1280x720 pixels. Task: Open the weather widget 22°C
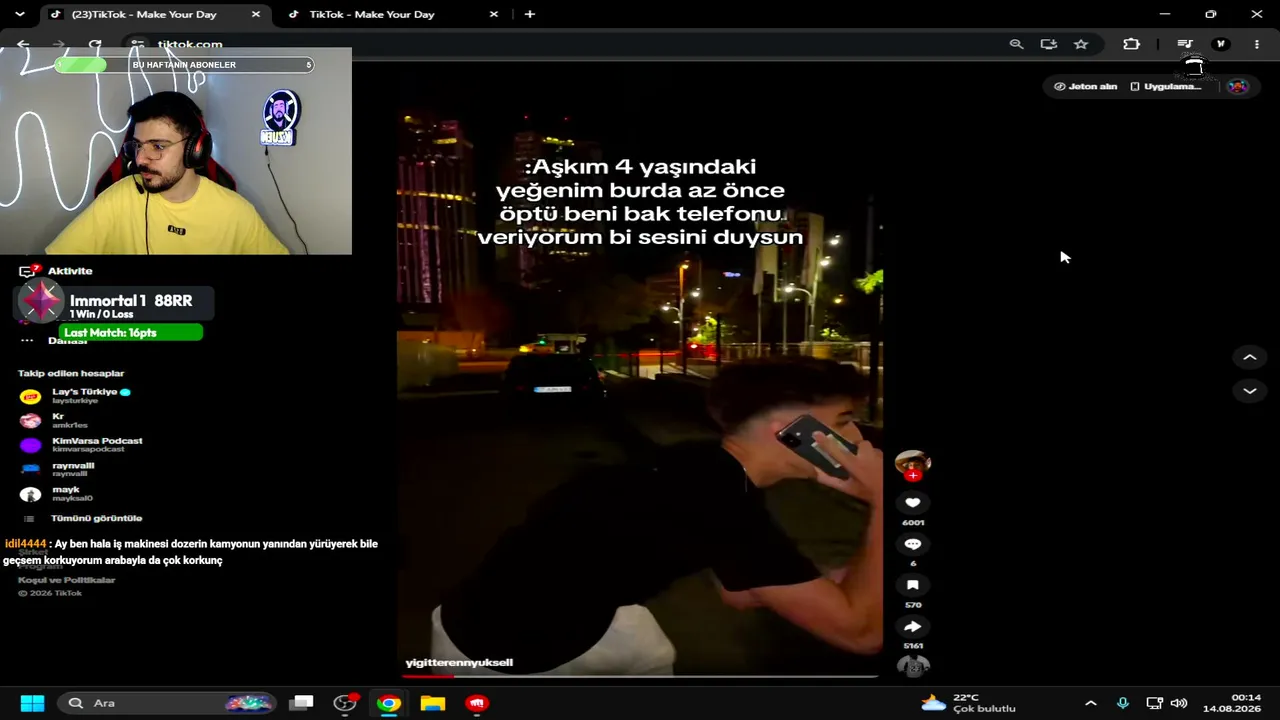point(968,703)
